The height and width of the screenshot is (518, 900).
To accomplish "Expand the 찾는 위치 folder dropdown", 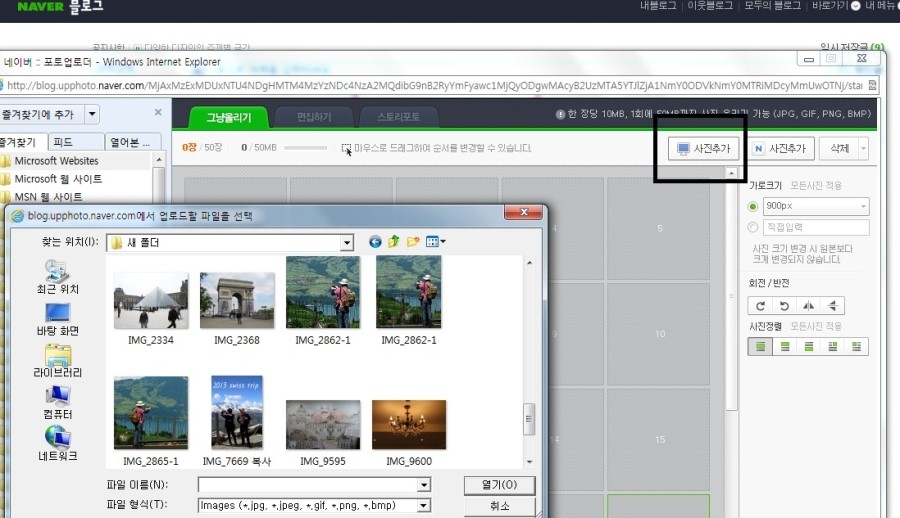I will coord(347,243).
